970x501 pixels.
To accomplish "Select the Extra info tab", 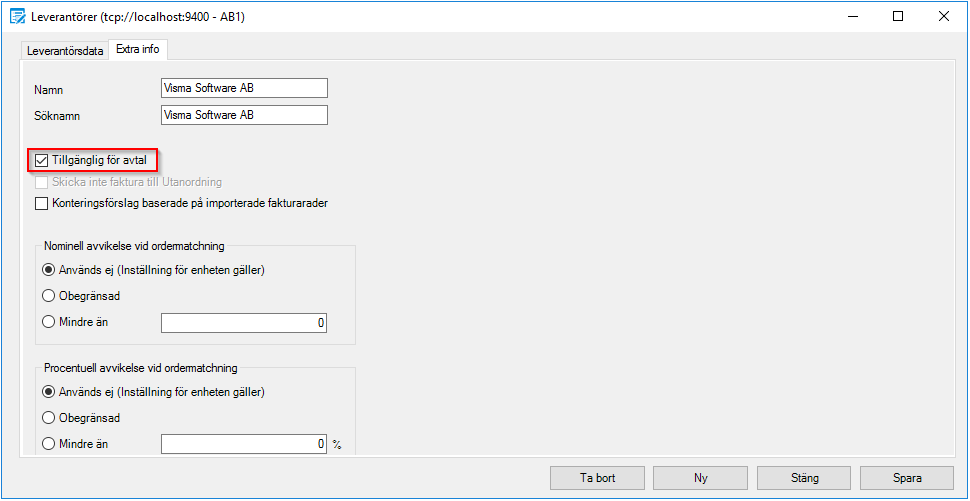I will tap(137, 49).
